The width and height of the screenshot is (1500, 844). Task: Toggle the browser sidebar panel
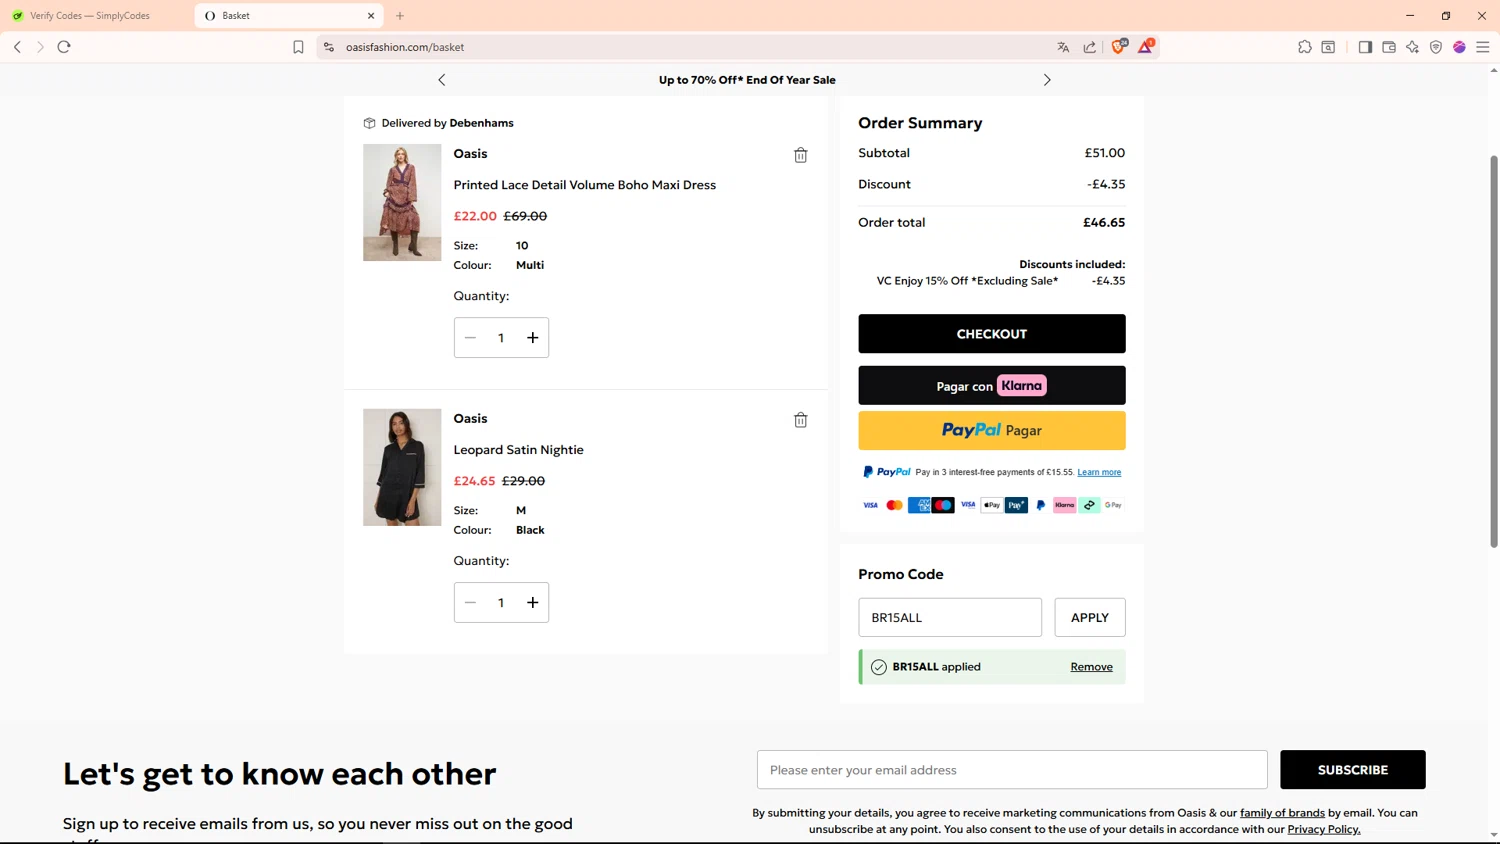(1365, 47)
